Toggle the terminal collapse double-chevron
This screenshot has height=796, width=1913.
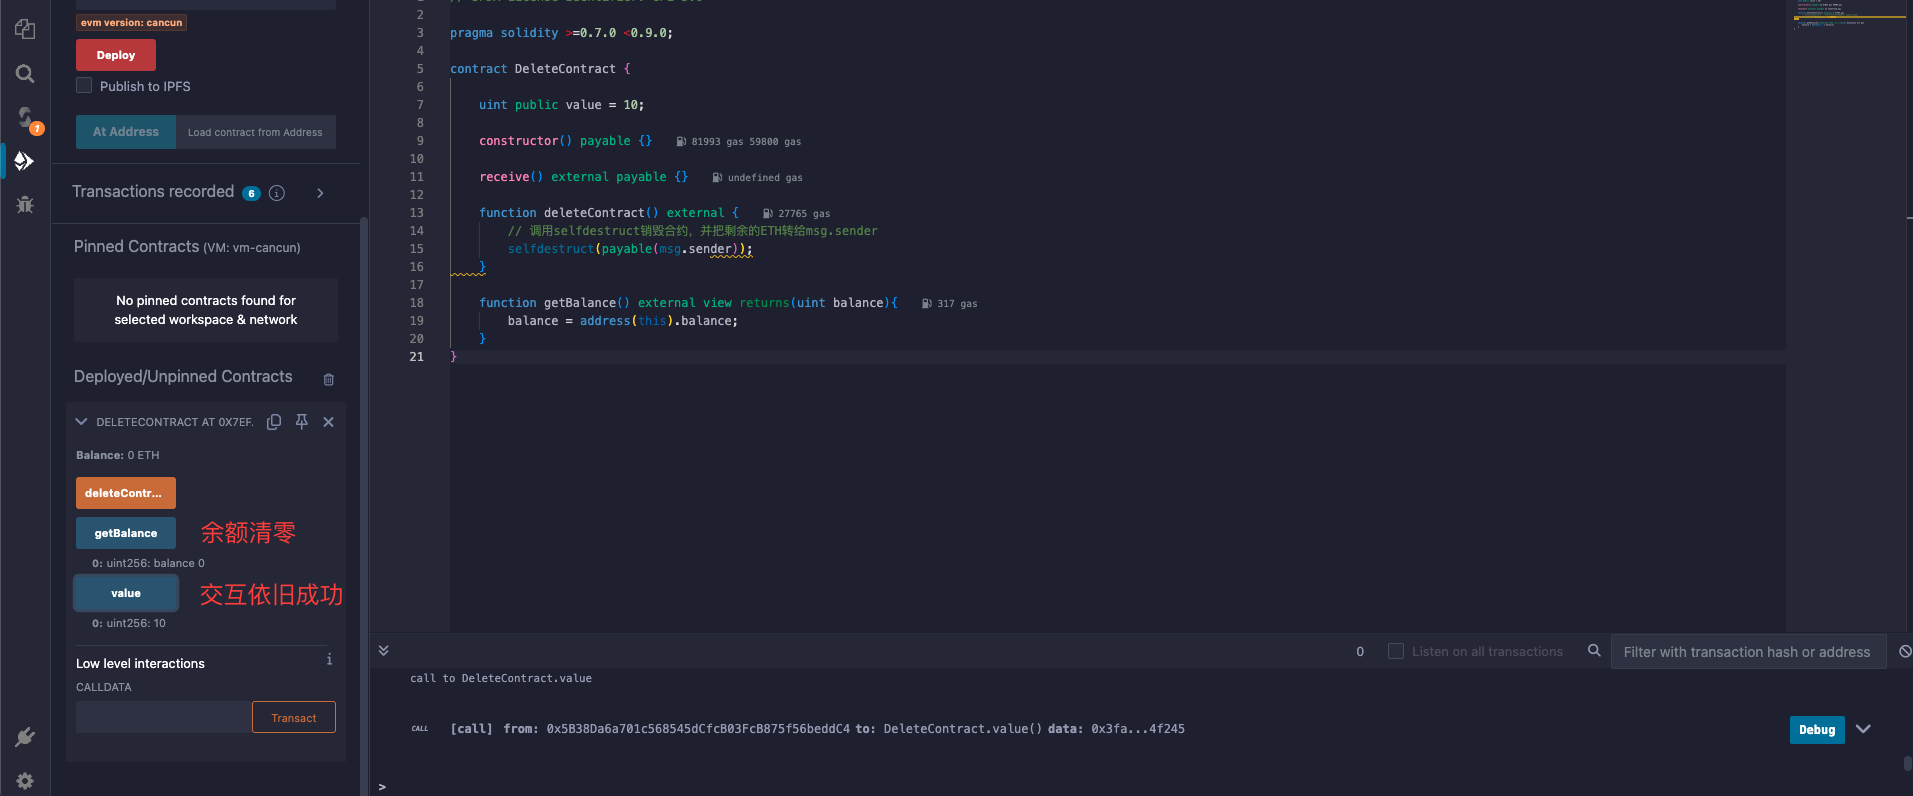click(383, 650)
